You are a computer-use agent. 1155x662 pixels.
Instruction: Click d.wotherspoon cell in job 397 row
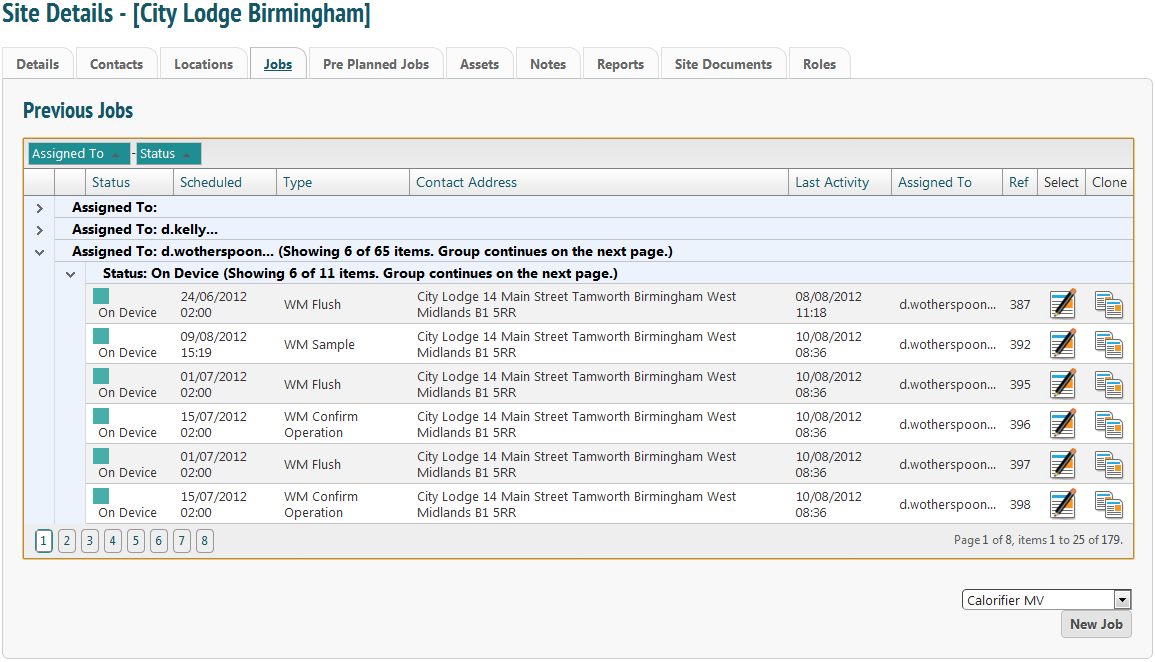coord(947,465)
